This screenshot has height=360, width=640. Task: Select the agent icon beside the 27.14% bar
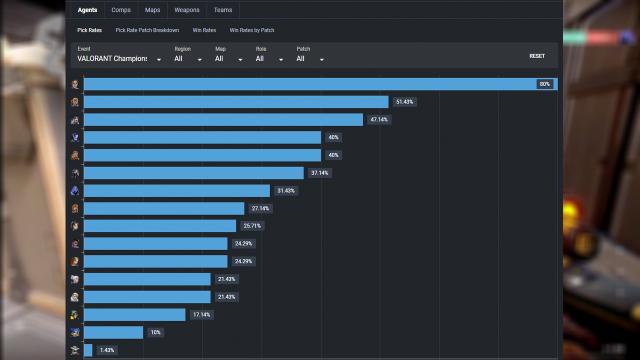(x=75, y=209)
